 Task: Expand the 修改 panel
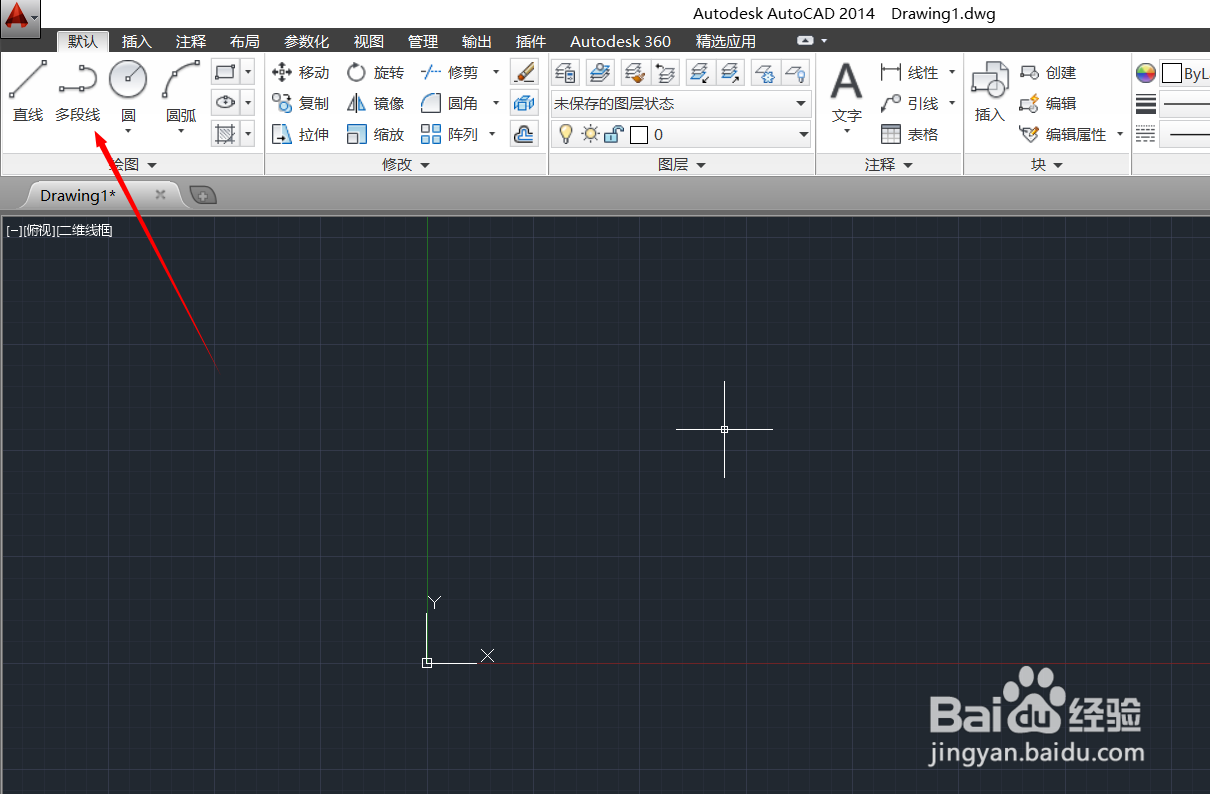[406, 165]
